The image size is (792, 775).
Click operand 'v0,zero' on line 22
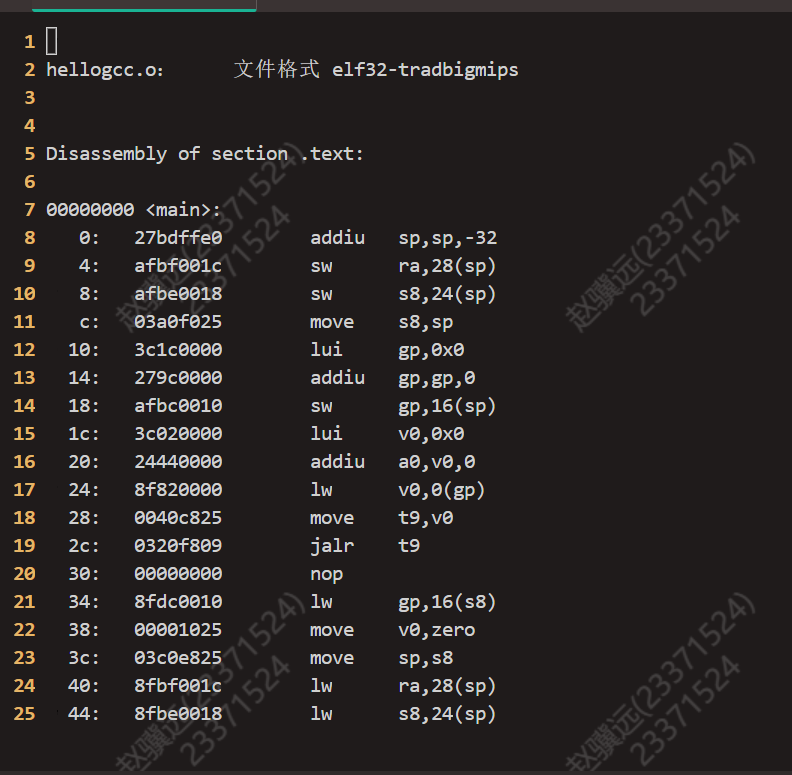[436, 630]
